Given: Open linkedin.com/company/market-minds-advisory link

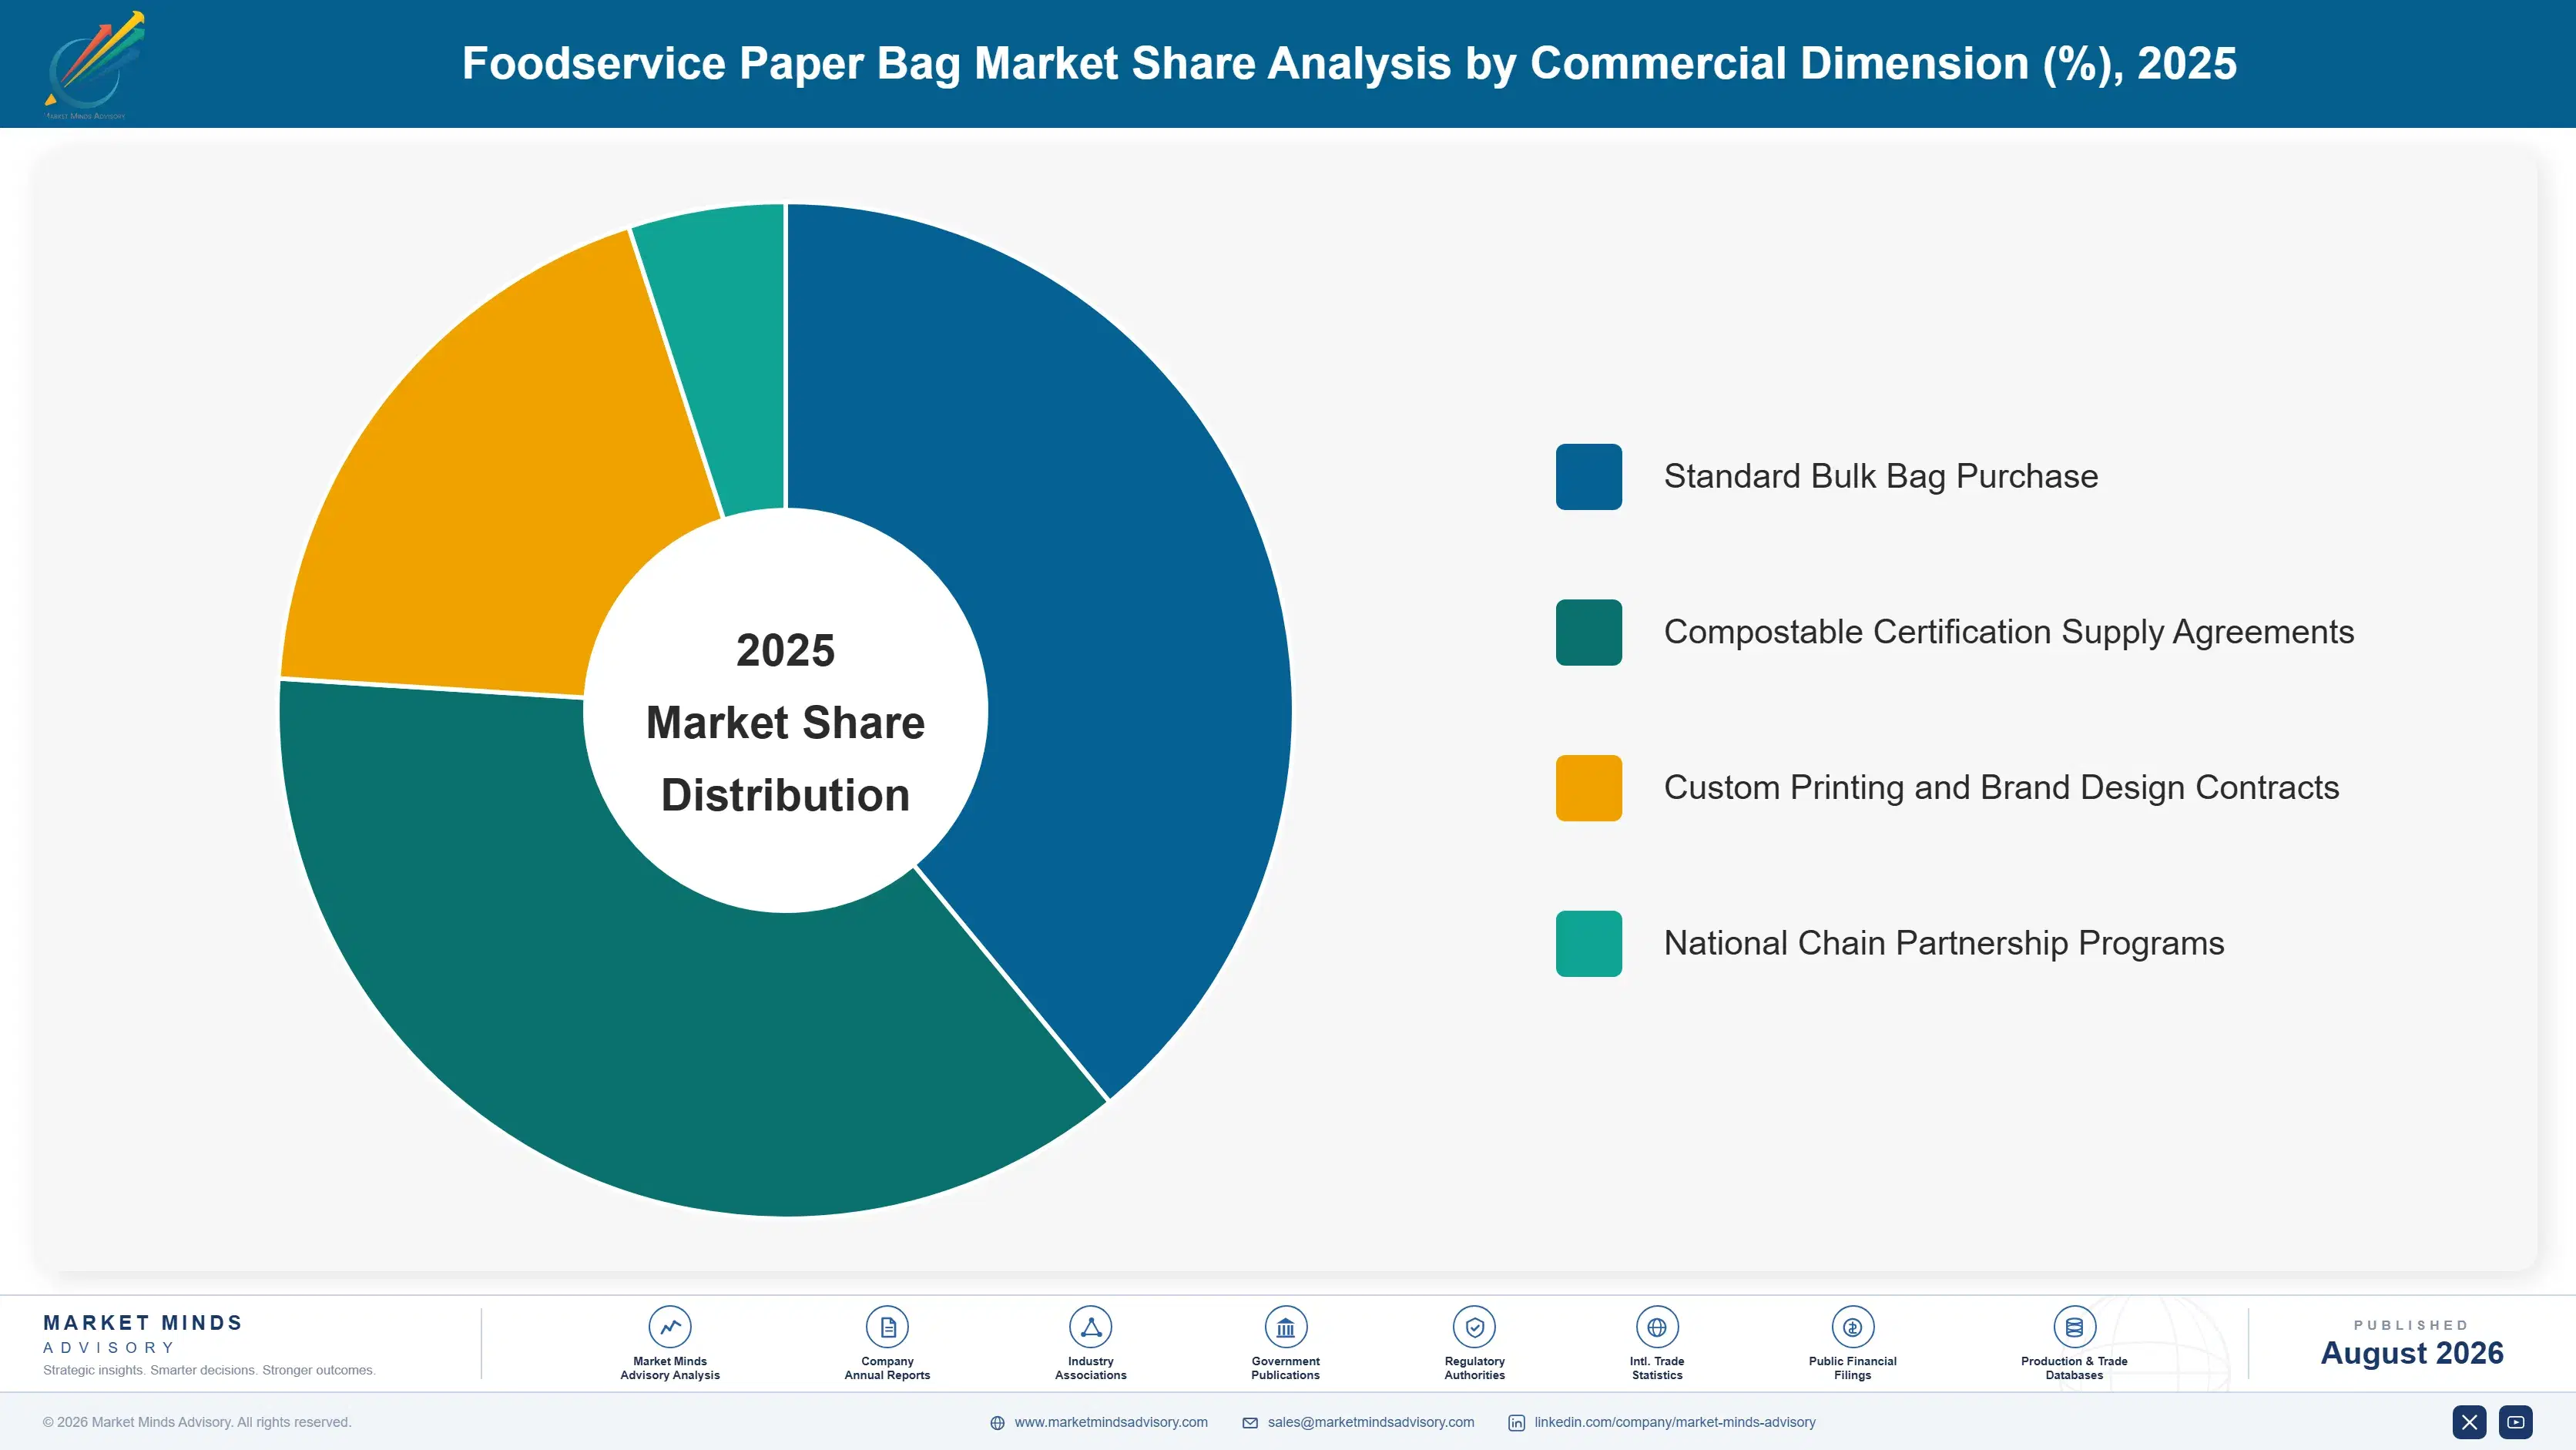Looking at the screenshot, I should (1674, 1422).
